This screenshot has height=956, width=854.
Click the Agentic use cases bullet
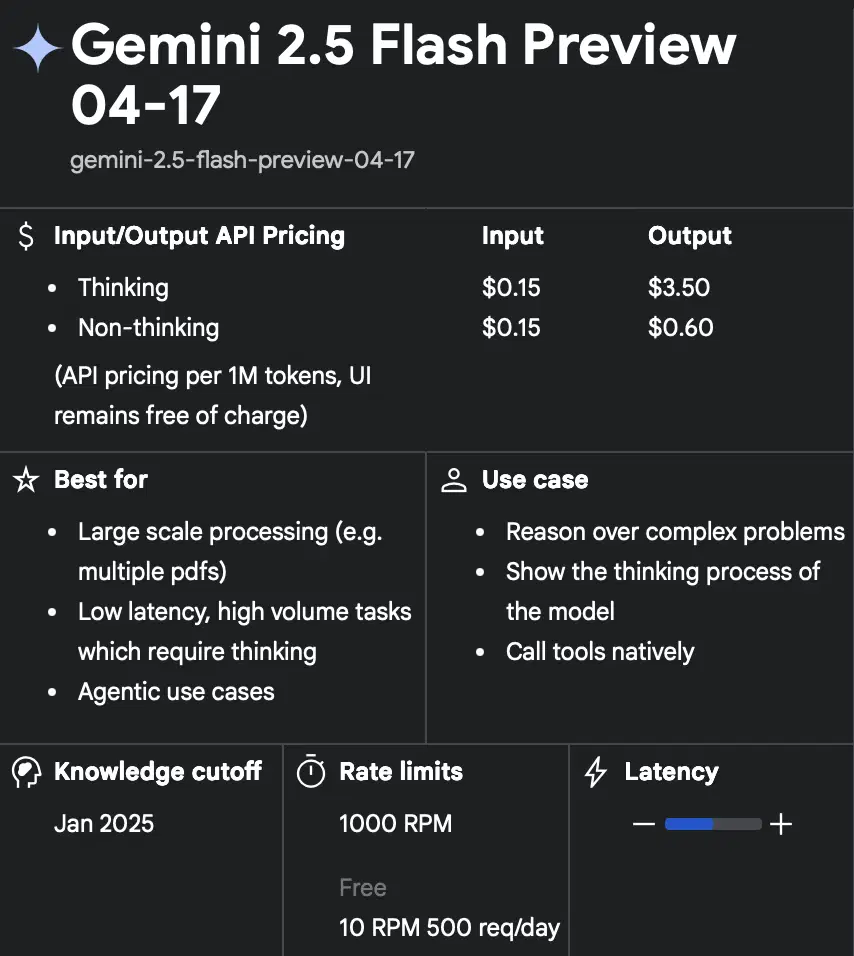[176, 692]
